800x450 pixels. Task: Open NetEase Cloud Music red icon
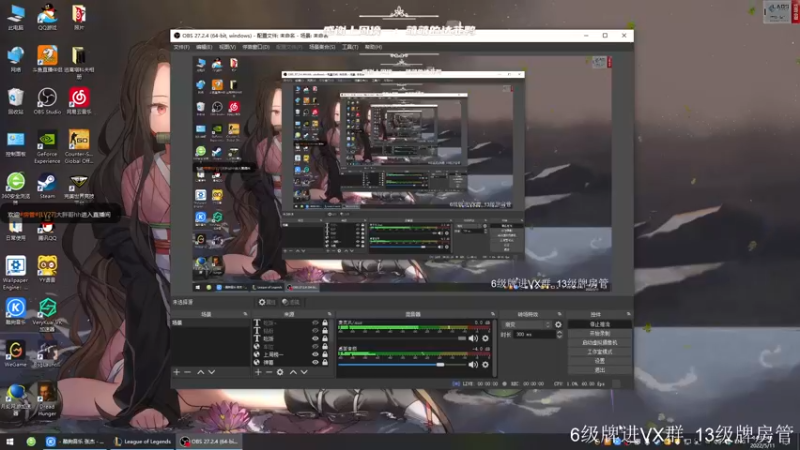pos(79,101)
